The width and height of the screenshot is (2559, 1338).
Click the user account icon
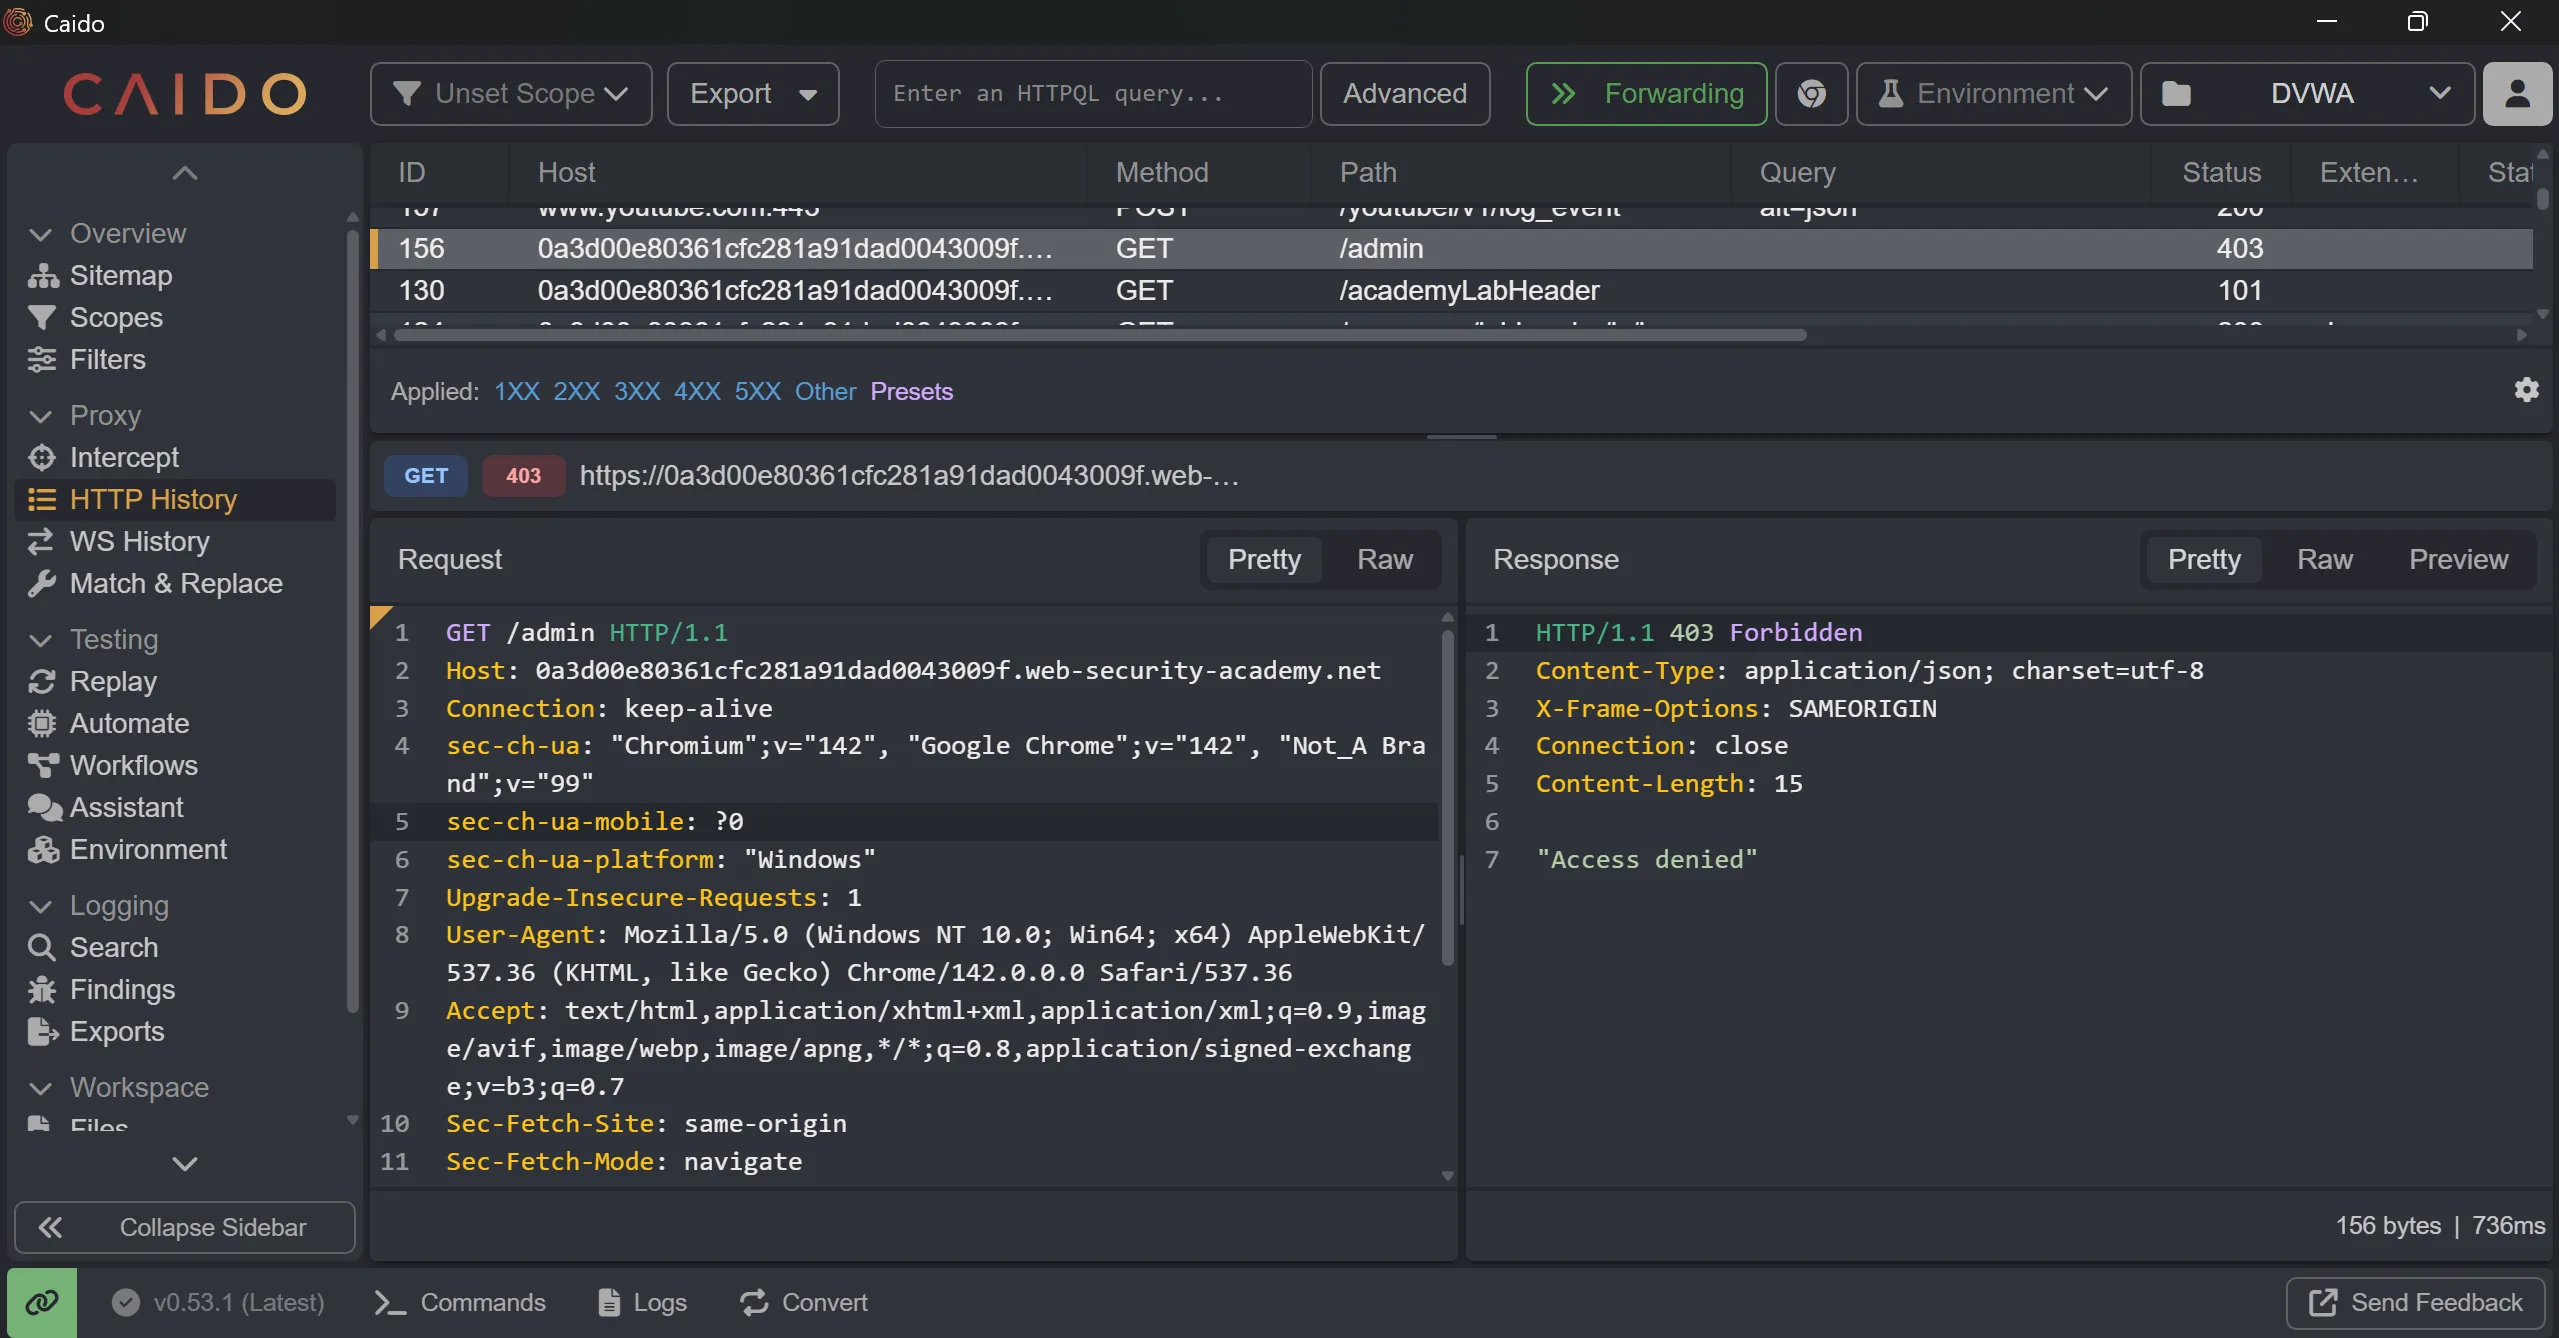(2517, 94)
